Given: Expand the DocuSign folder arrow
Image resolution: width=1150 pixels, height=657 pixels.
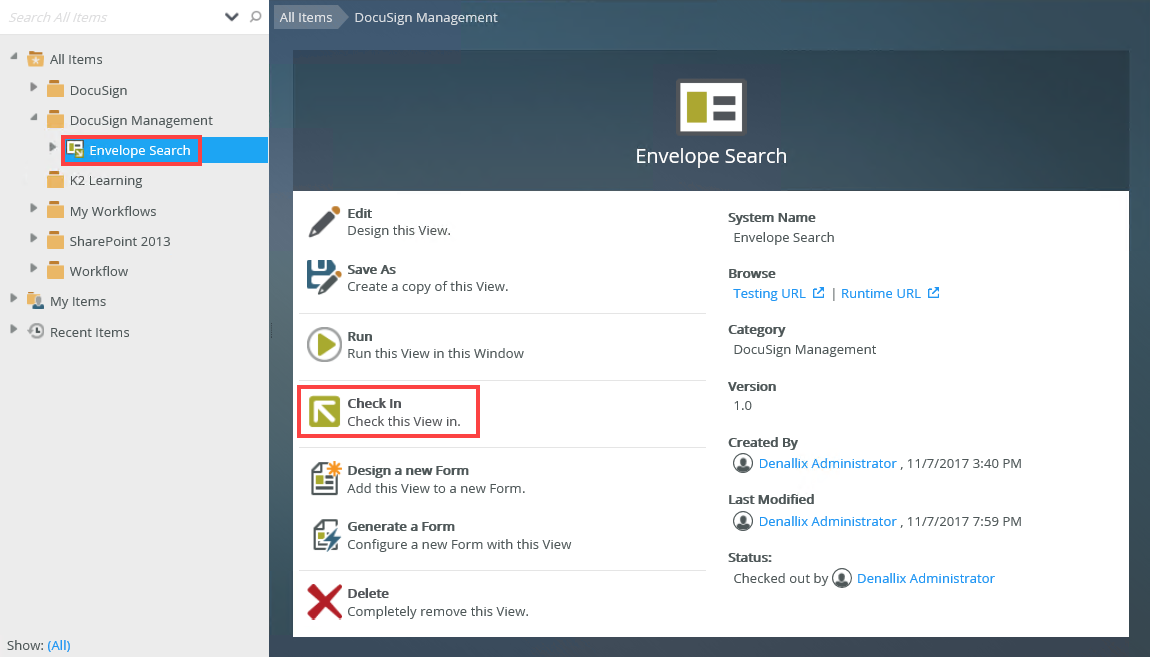Looking at the screenshot, I should tap(33, 87).
